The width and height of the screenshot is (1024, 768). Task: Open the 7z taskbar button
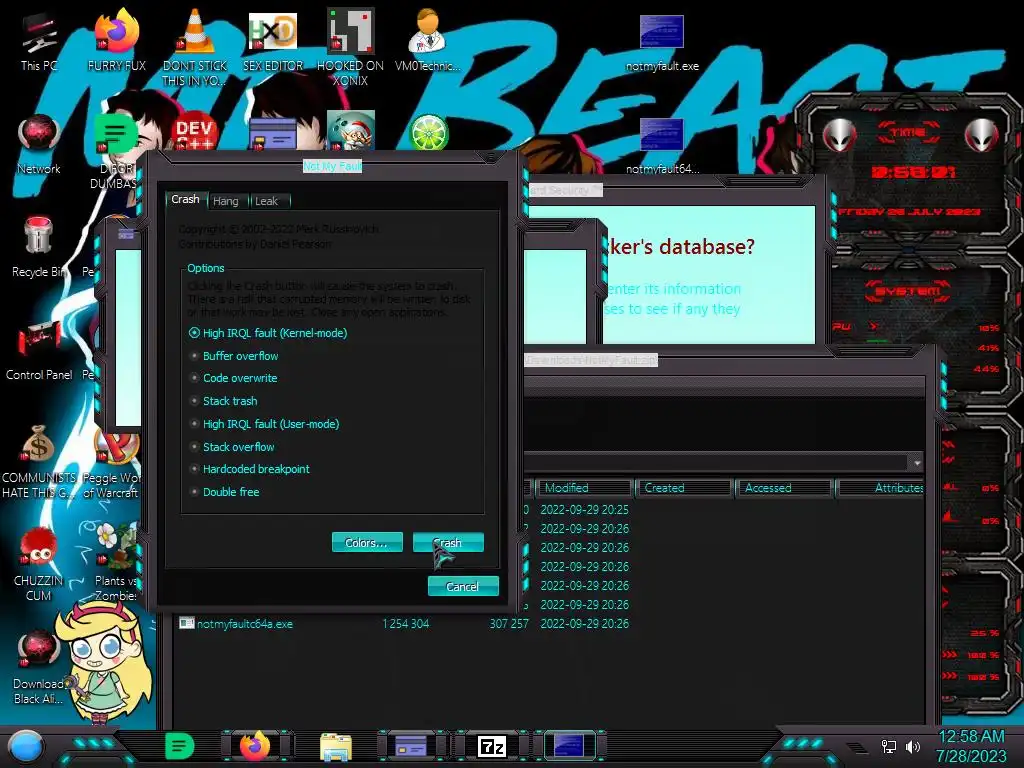[x=492, y=746]
